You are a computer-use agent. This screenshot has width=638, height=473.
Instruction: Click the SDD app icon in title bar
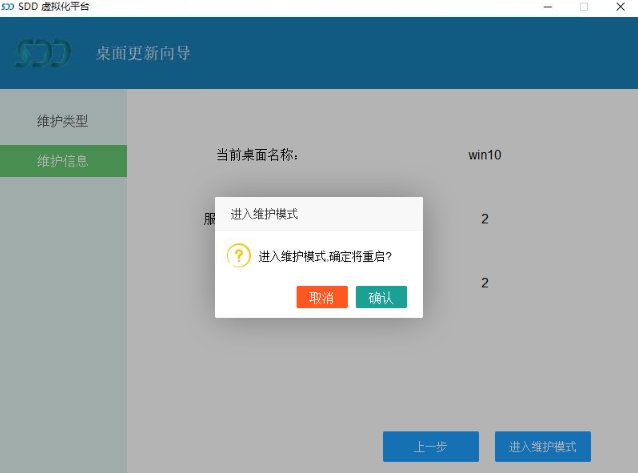click(x=9, y=7)
